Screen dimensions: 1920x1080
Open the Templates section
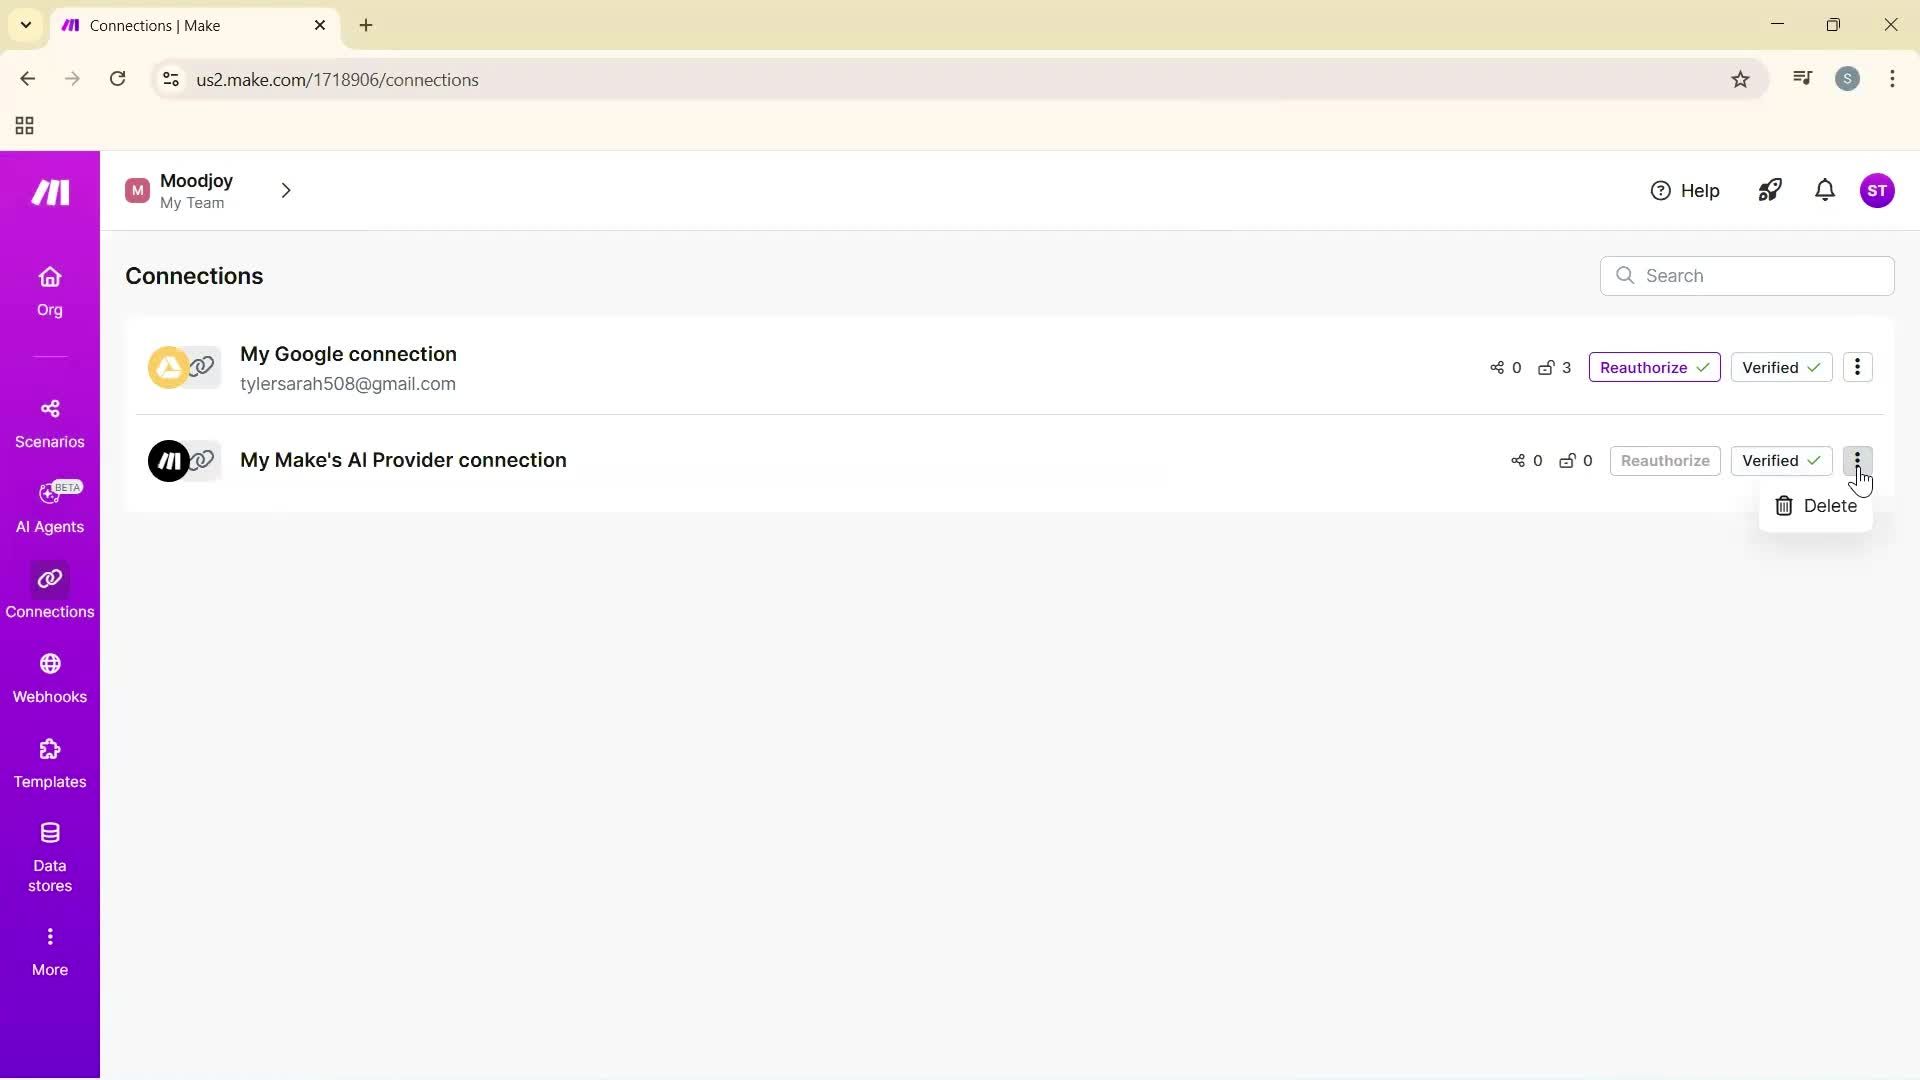click(x=49, y=763)
